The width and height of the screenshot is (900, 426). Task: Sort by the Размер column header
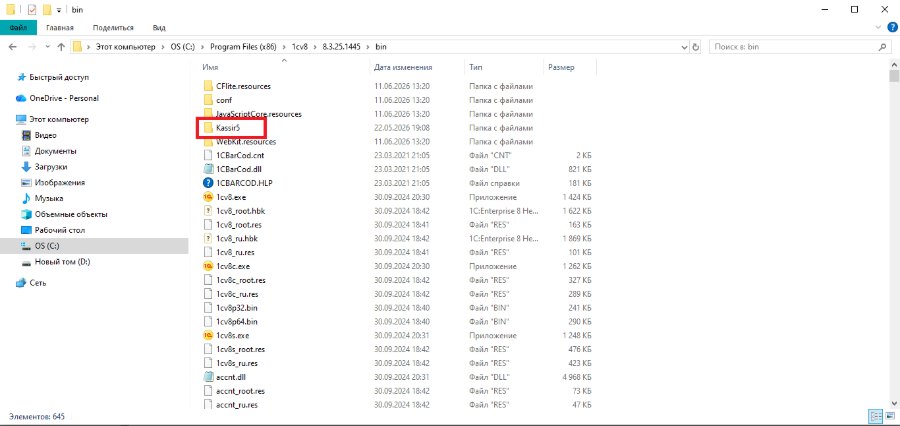561,67
